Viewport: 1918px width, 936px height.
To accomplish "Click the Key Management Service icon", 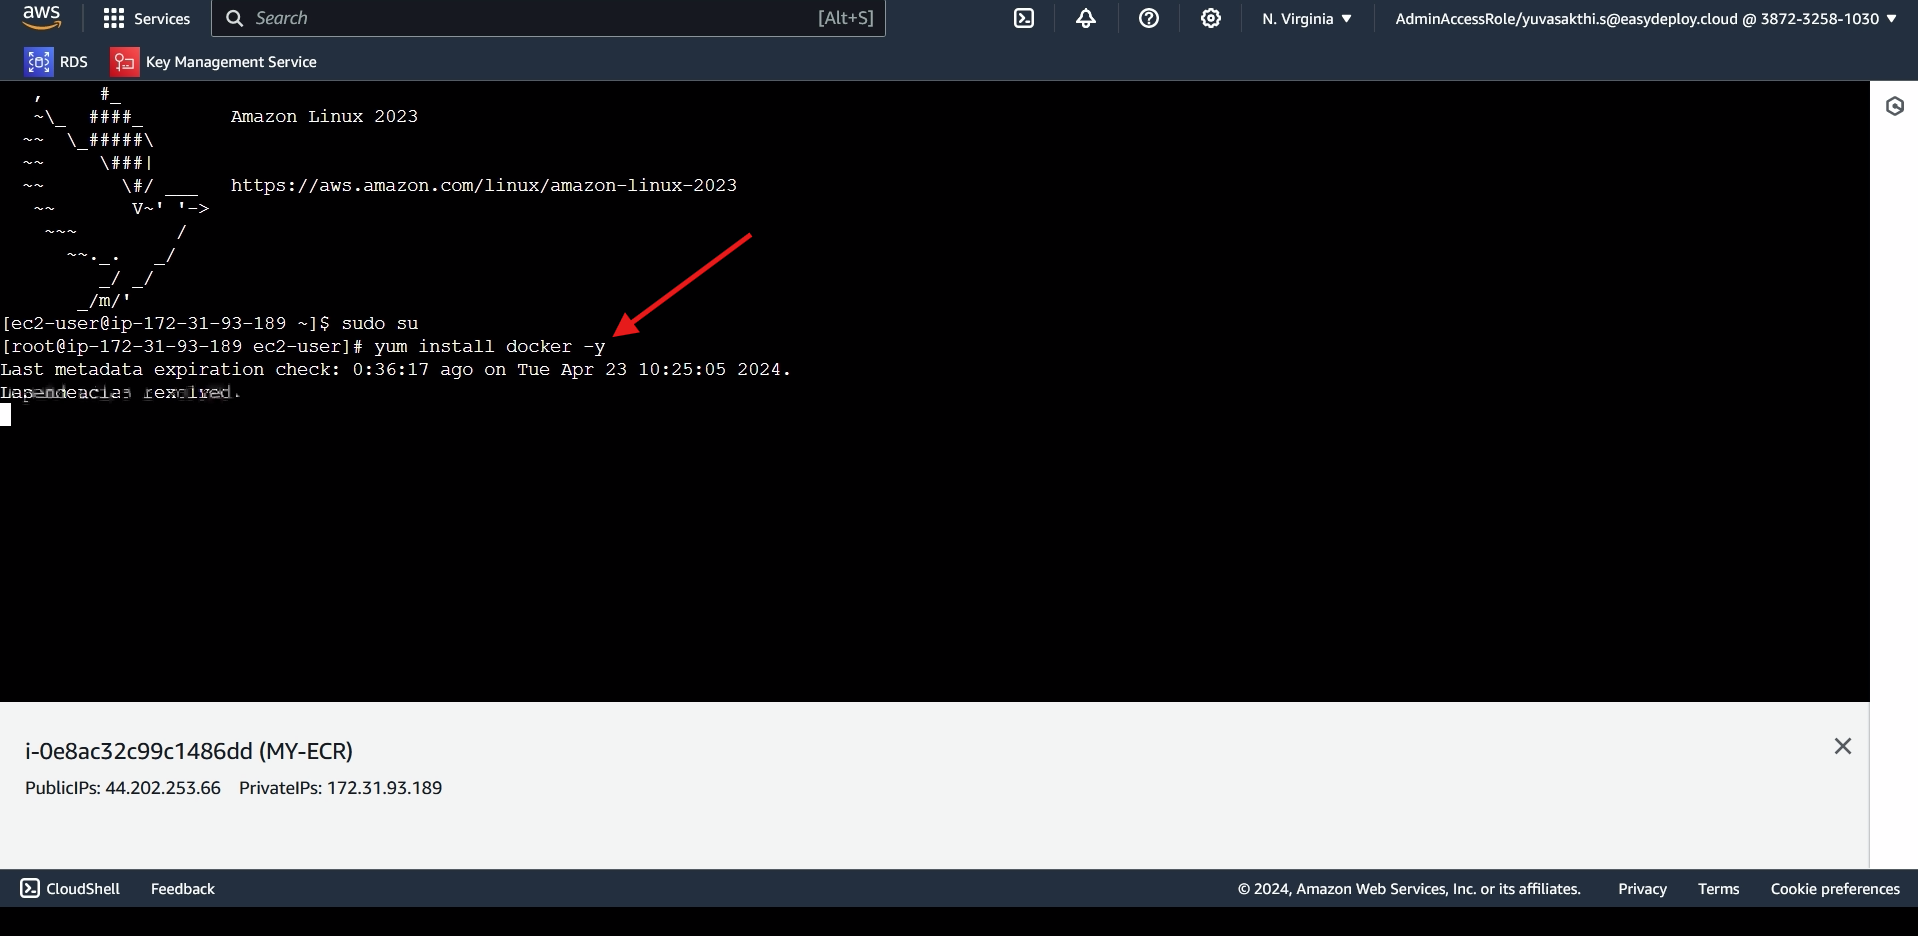I will [124, 62].
